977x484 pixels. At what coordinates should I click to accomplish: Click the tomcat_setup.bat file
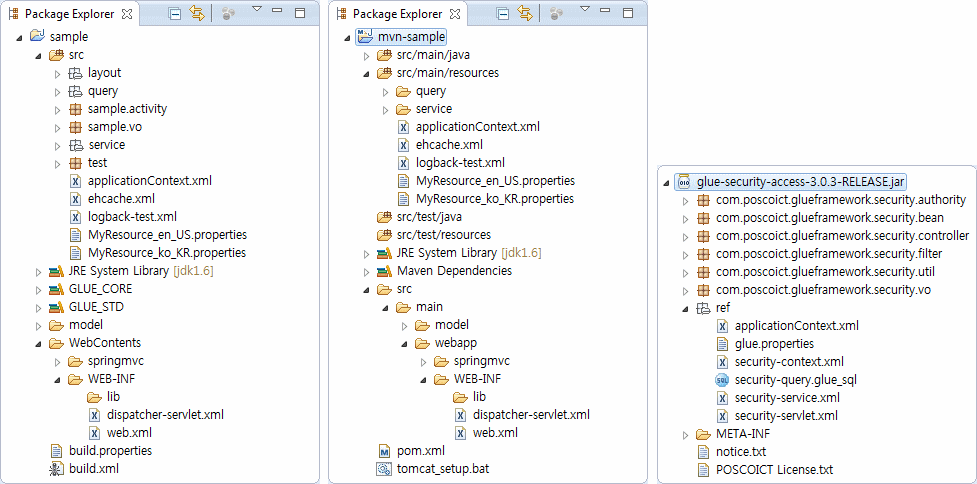[x=442, y=469]
